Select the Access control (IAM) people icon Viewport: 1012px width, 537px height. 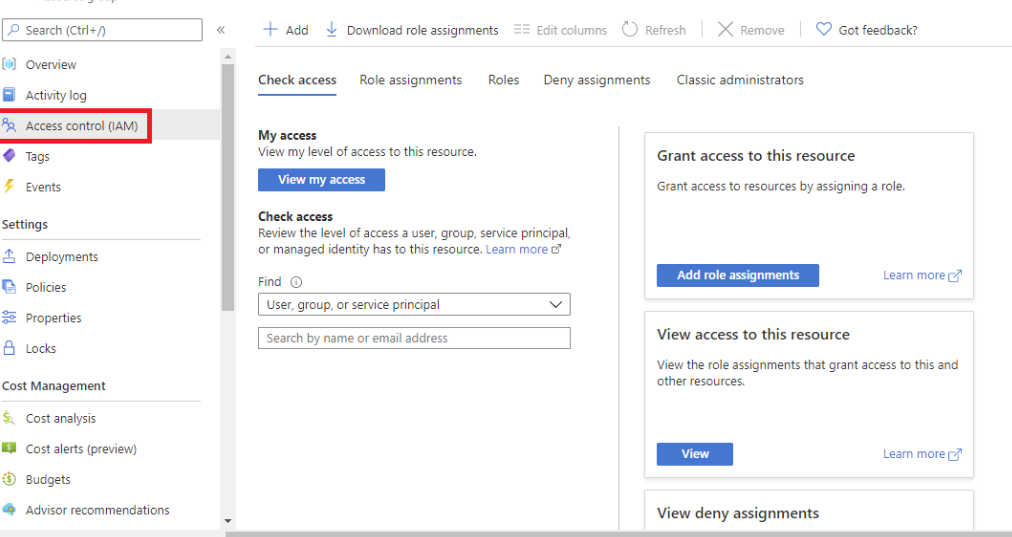click(x=9, y=125)
